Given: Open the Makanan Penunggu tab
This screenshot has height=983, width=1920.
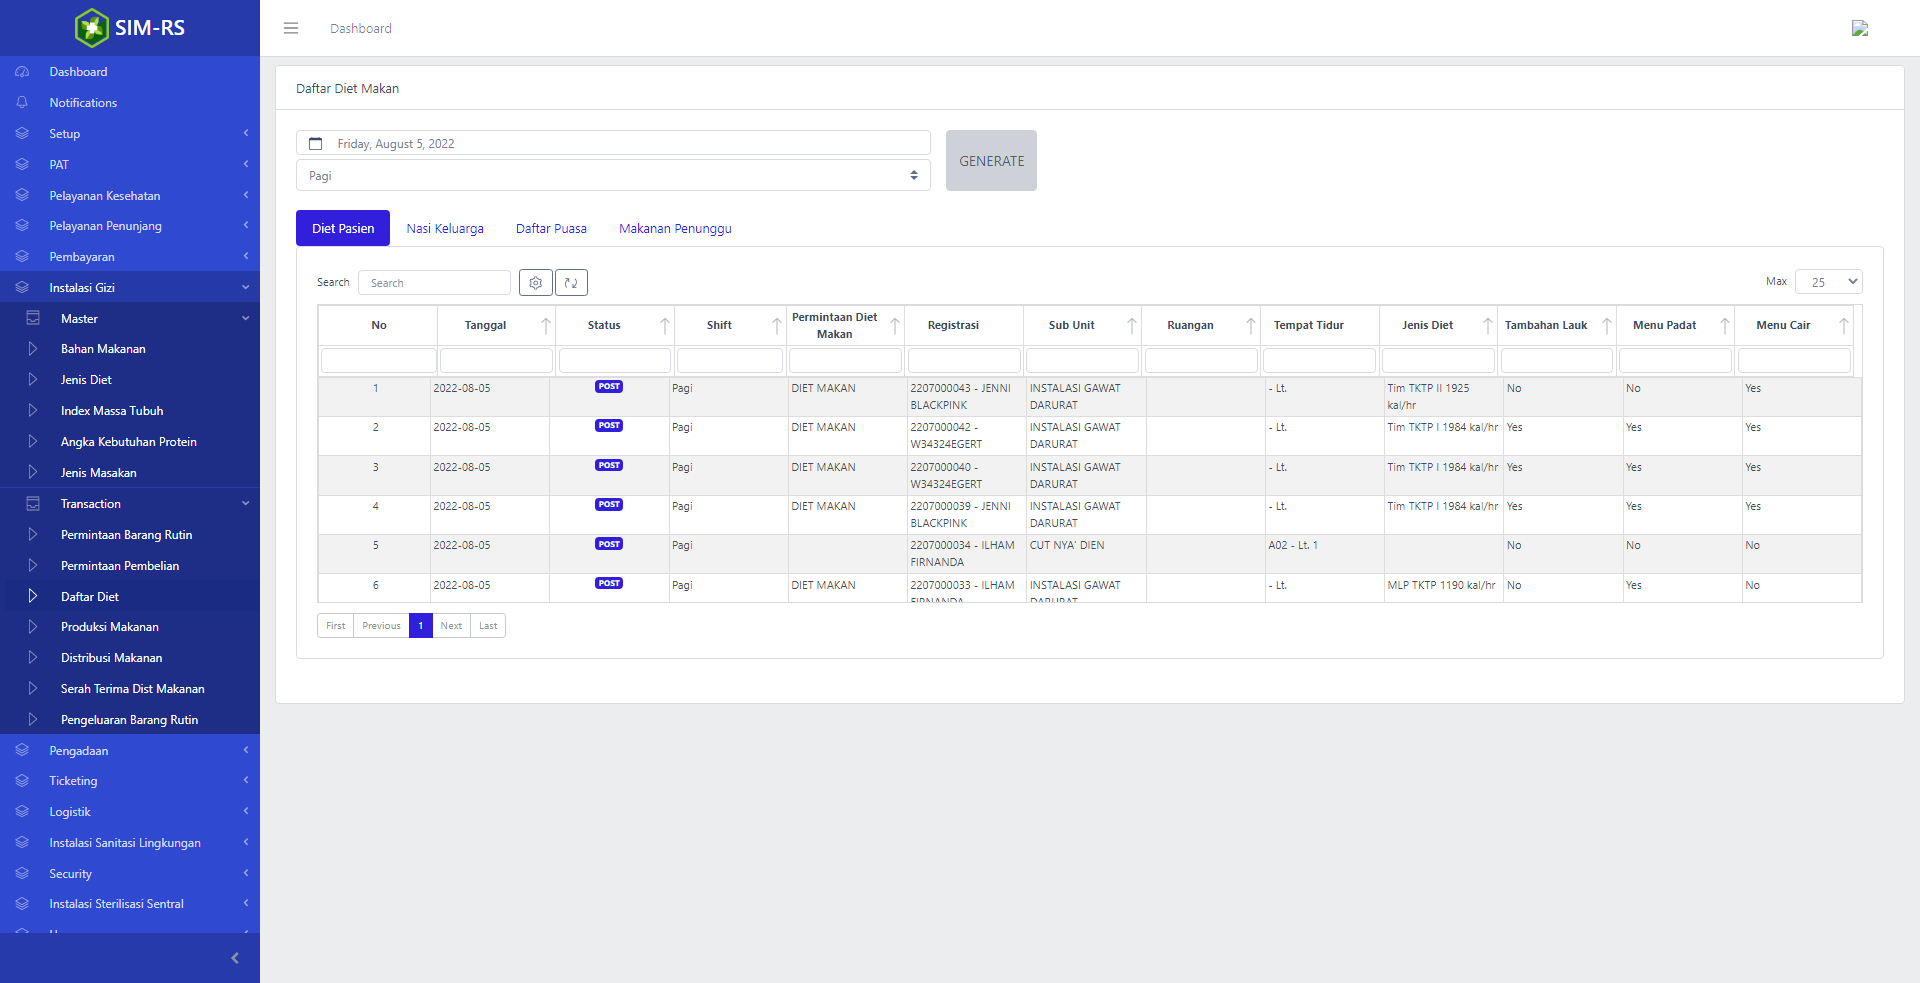Looking at the screenshot, I should (675, 229).
